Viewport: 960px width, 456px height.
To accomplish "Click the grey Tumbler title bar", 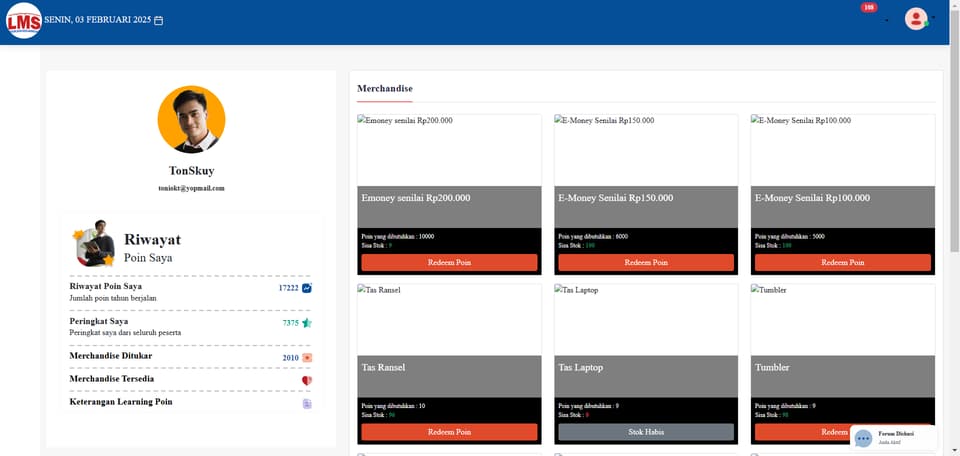I will pyautogui.click(x=842, y=376).
